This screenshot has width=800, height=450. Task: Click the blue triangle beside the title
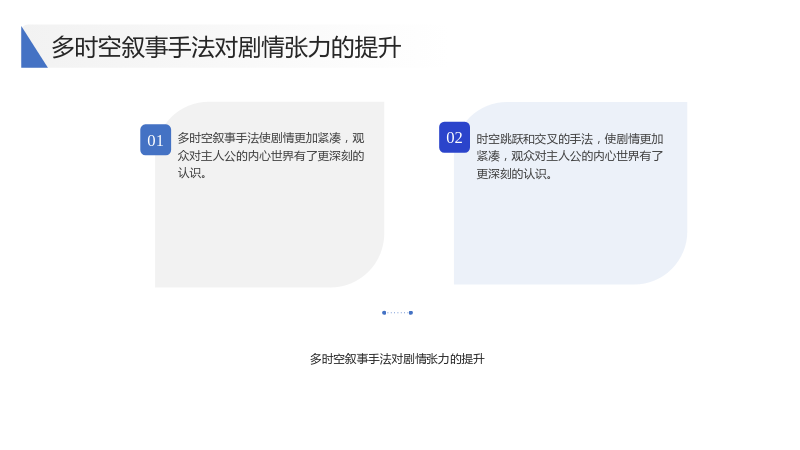click(32, 47)
